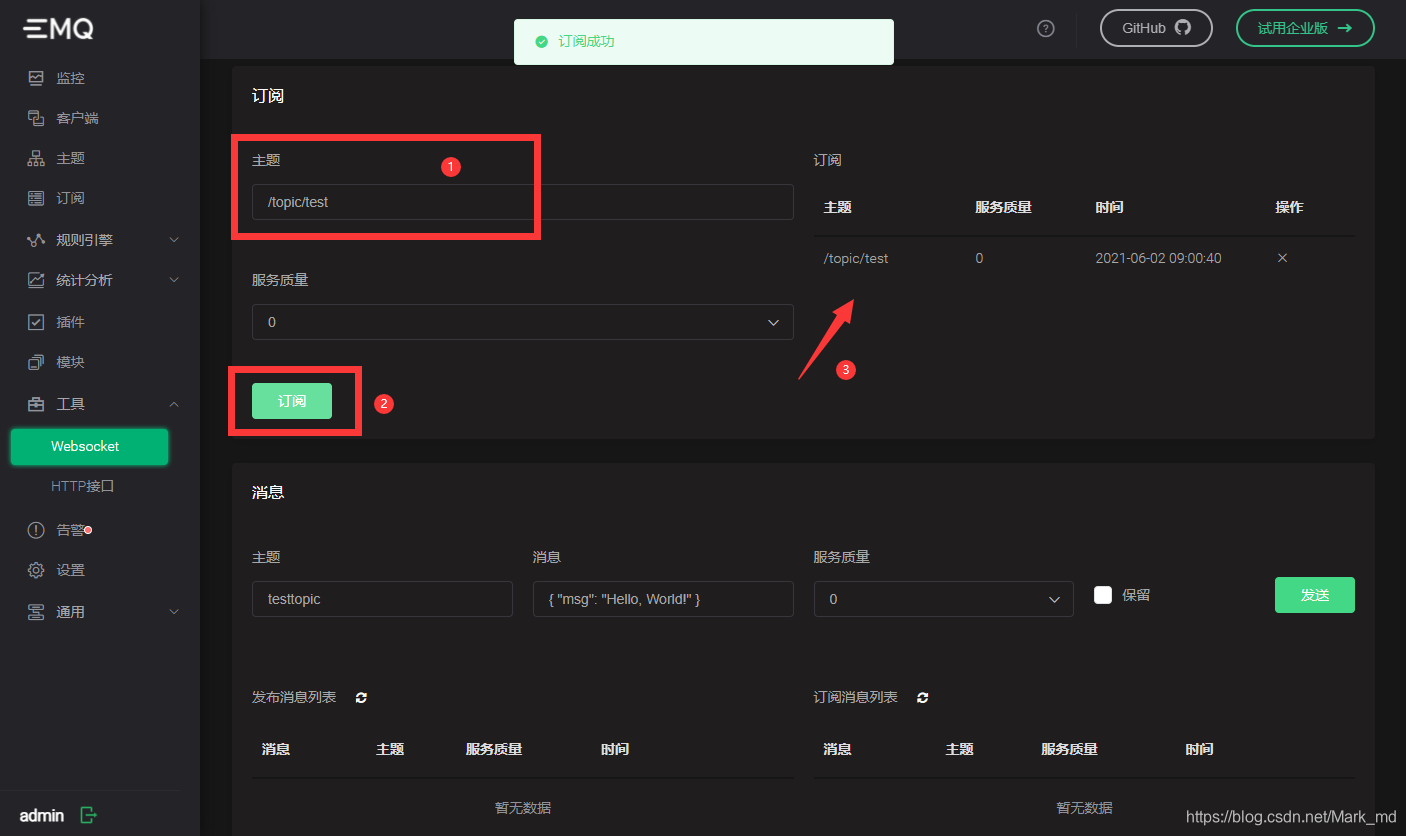Viewport: 1406px width, 836px height.
Task: Open the 监控 monitoring icon in sidebar
Action: [36, 77]
